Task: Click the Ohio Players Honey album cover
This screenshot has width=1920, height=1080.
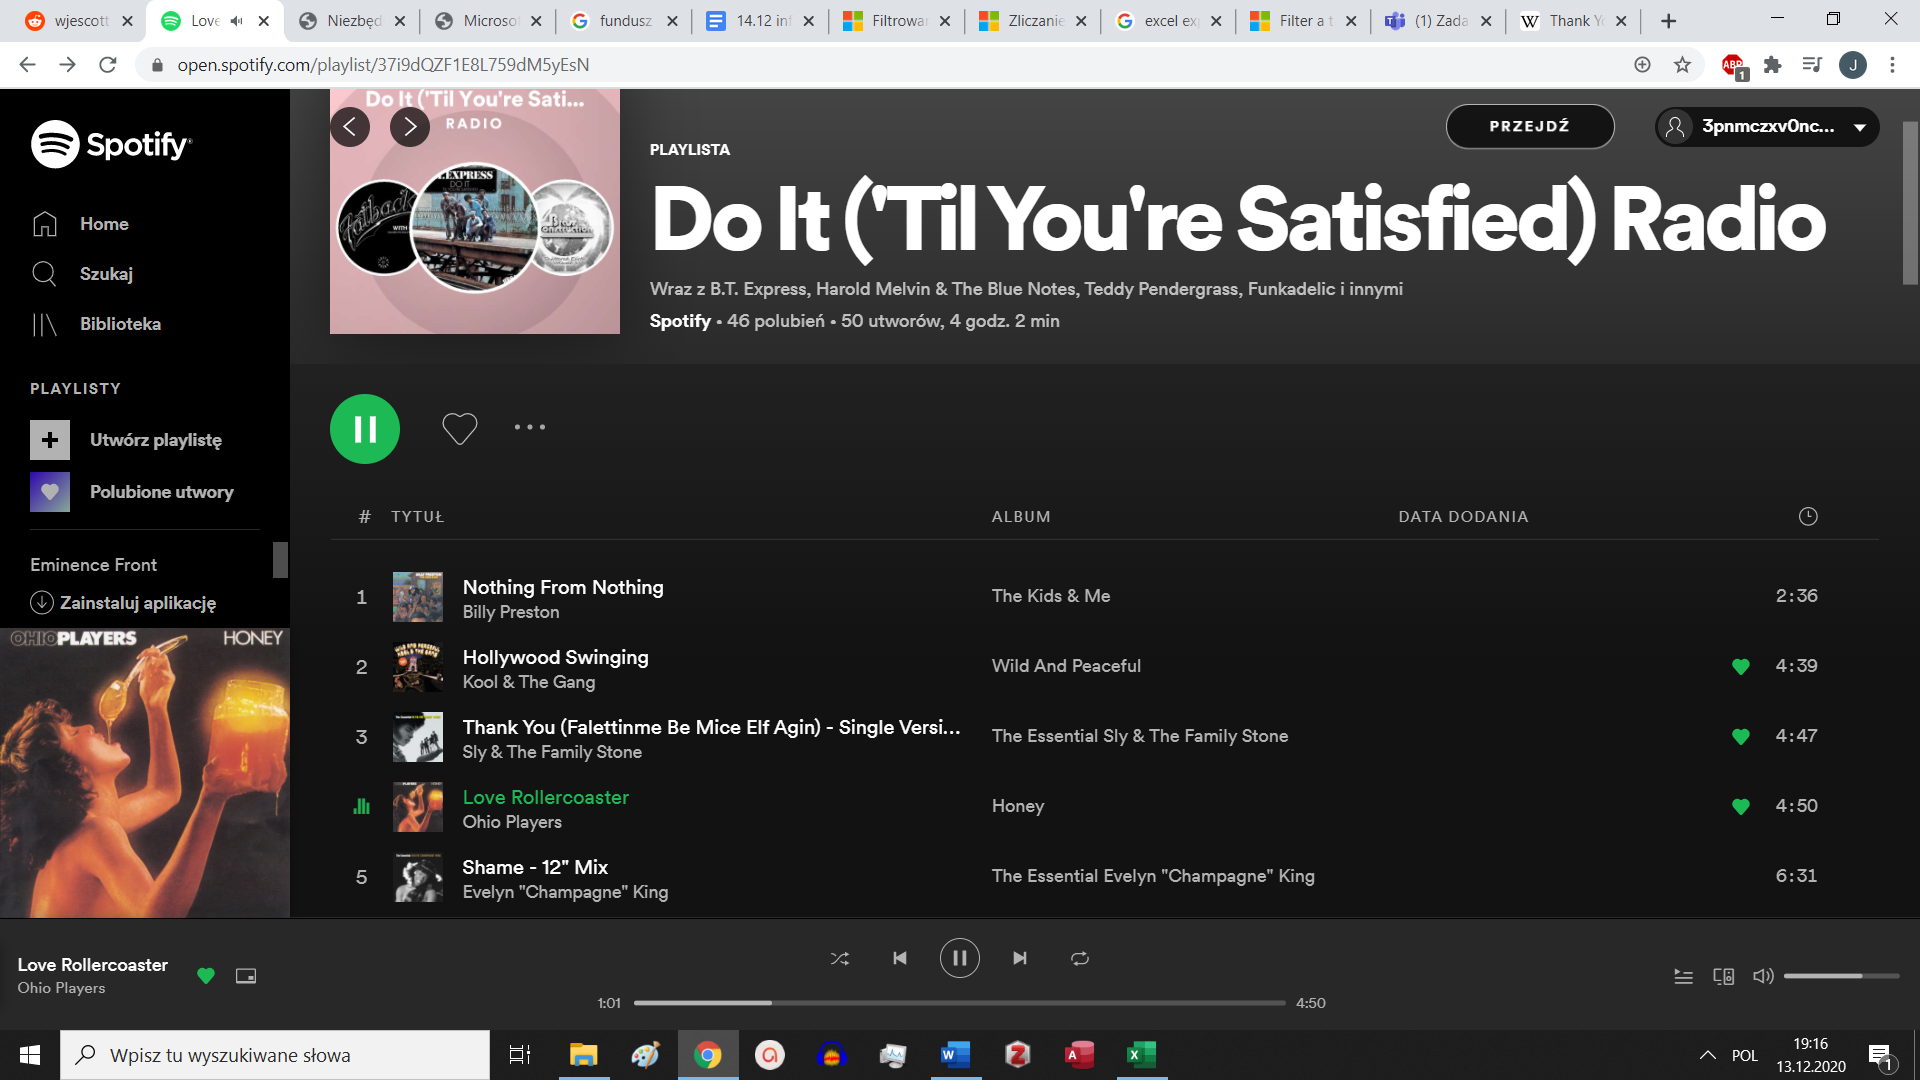Action: 145,773
